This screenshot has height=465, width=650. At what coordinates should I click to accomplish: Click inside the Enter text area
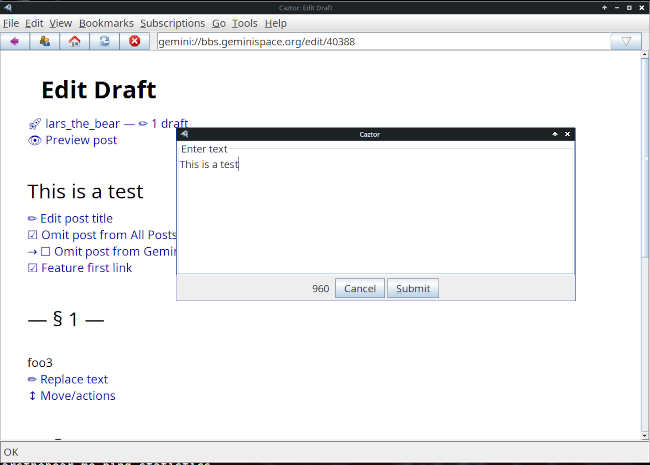pyautogui.click(x=376, y=213)
